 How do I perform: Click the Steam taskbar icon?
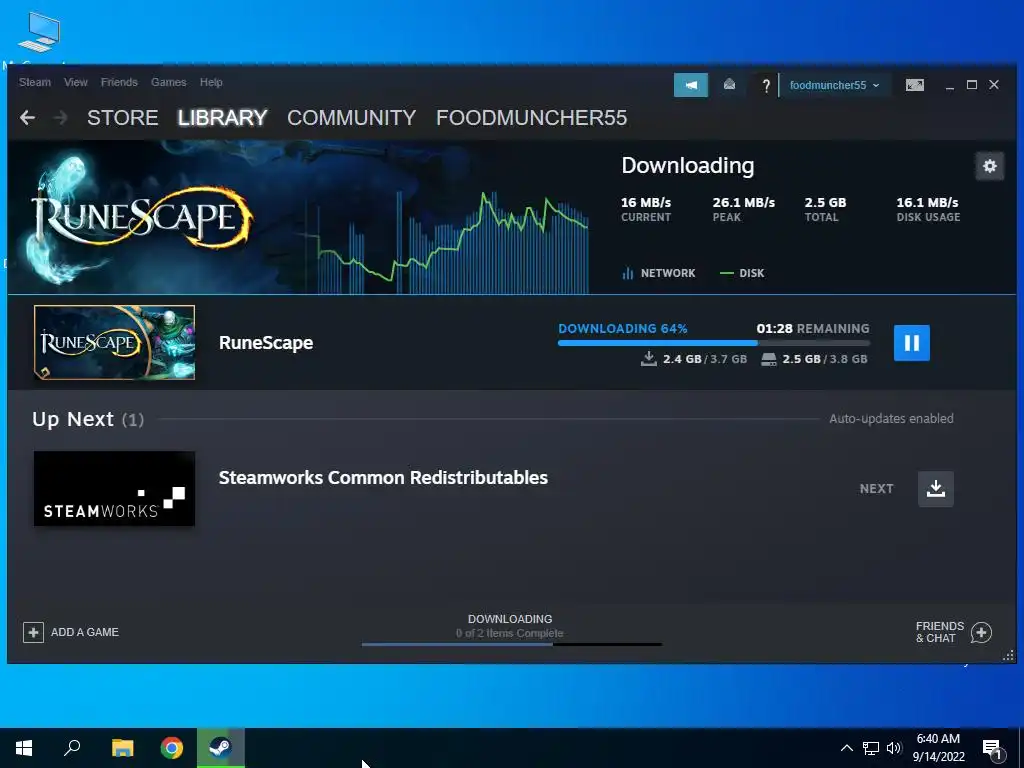pos(221,748)
